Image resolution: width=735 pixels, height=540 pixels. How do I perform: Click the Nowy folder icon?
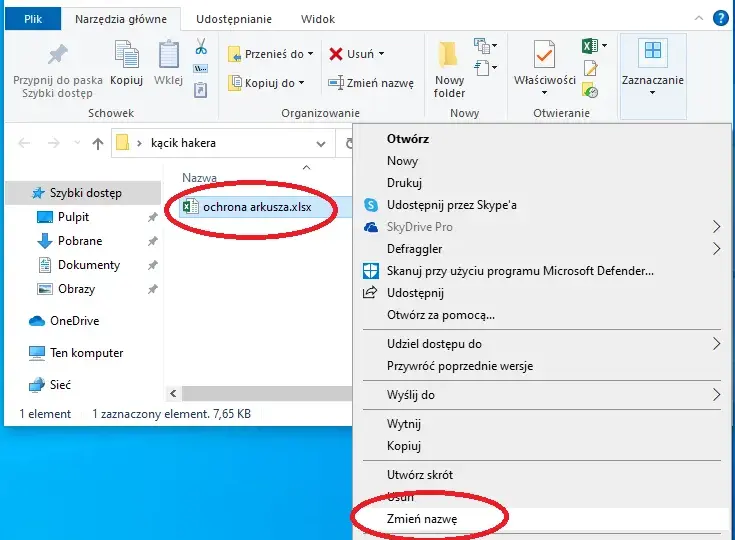pos(448,55)
